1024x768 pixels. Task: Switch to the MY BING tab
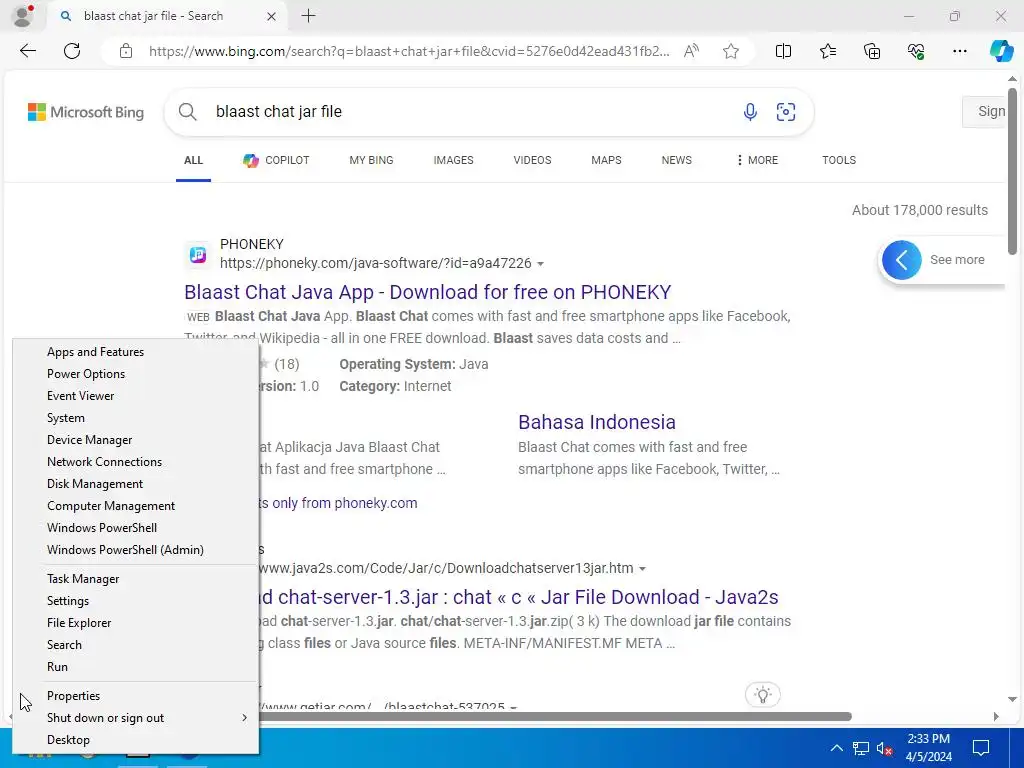click(x=371, y=160)
